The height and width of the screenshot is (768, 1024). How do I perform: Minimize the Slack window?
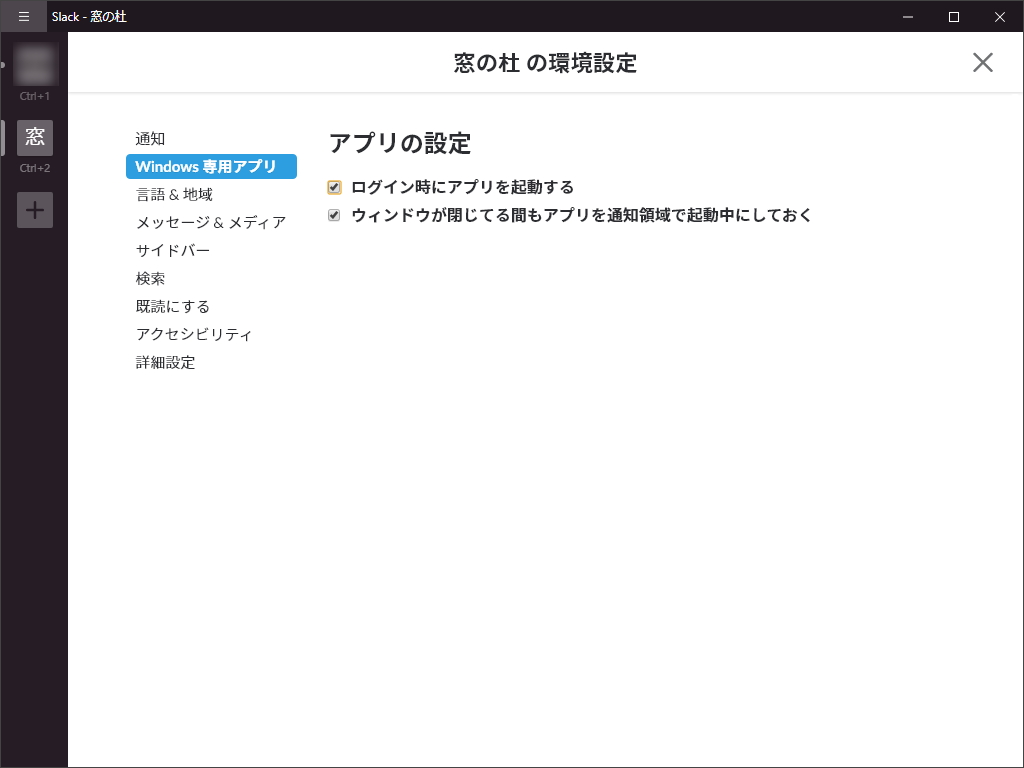pos(906,16)
